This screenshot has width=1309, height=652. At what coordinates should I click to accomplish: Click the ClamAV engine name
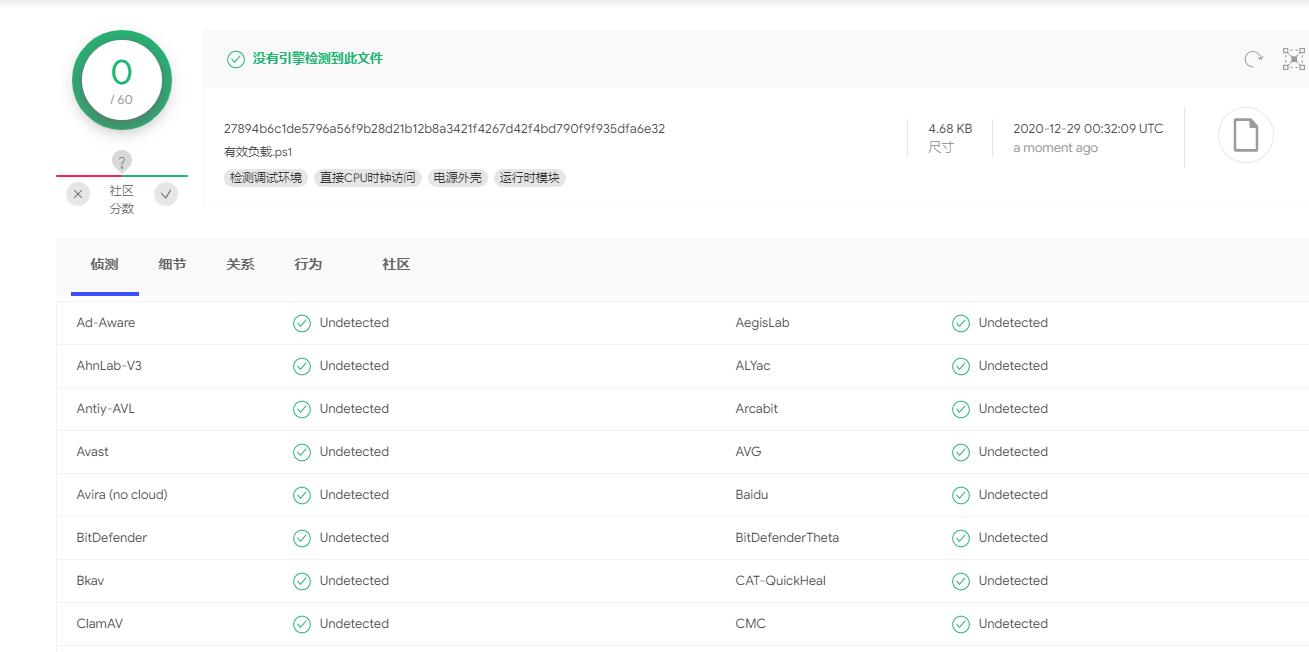pyautogui.click(x=100, y=624)
